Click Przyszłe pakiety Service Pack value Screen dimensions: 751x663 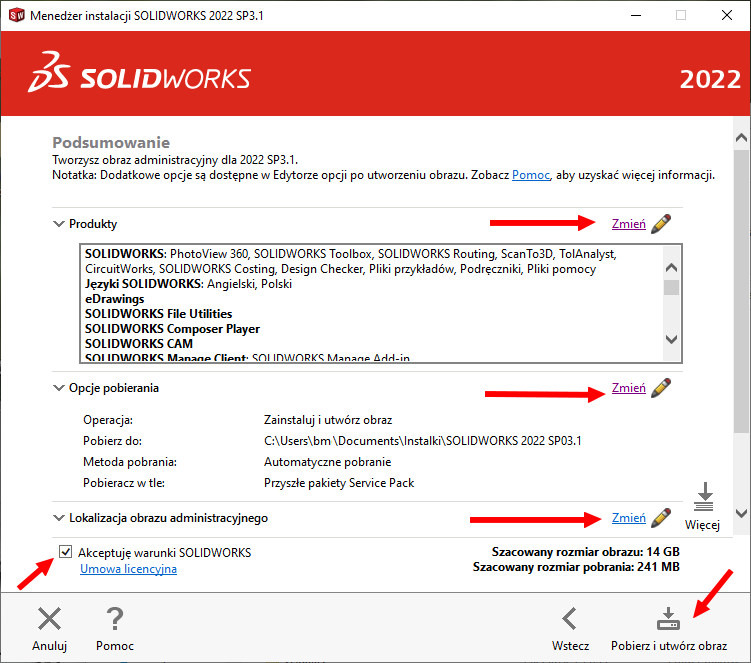click(339, 483)
